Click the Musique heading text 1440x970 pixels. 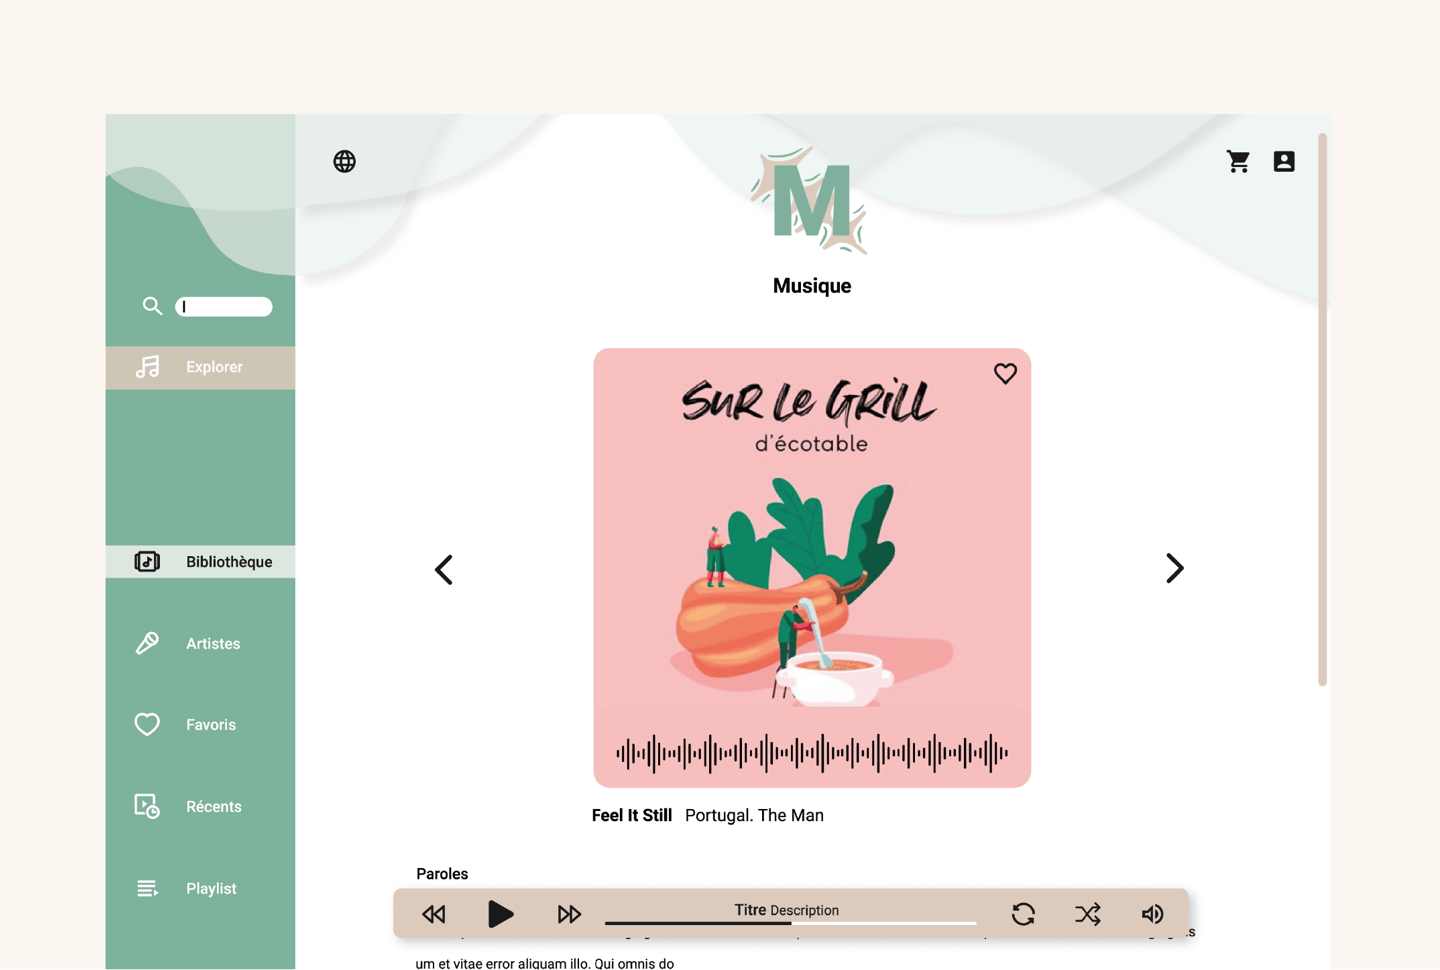(x=812, y=286)
